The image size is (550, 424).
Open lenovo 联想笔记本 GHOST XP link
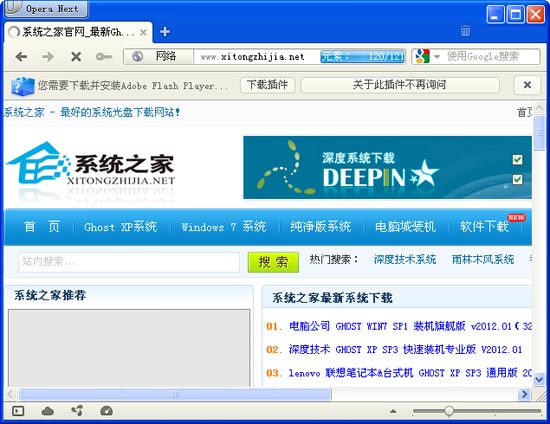(410, 373)
